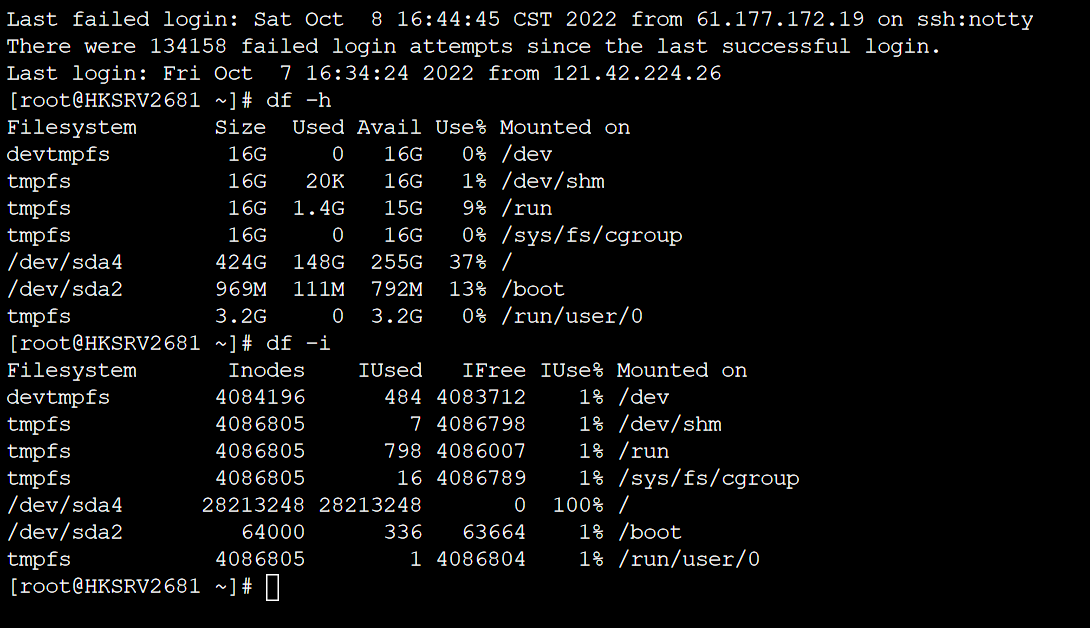
Task: Click the 'Avail' column header
Action: [390, 127]
